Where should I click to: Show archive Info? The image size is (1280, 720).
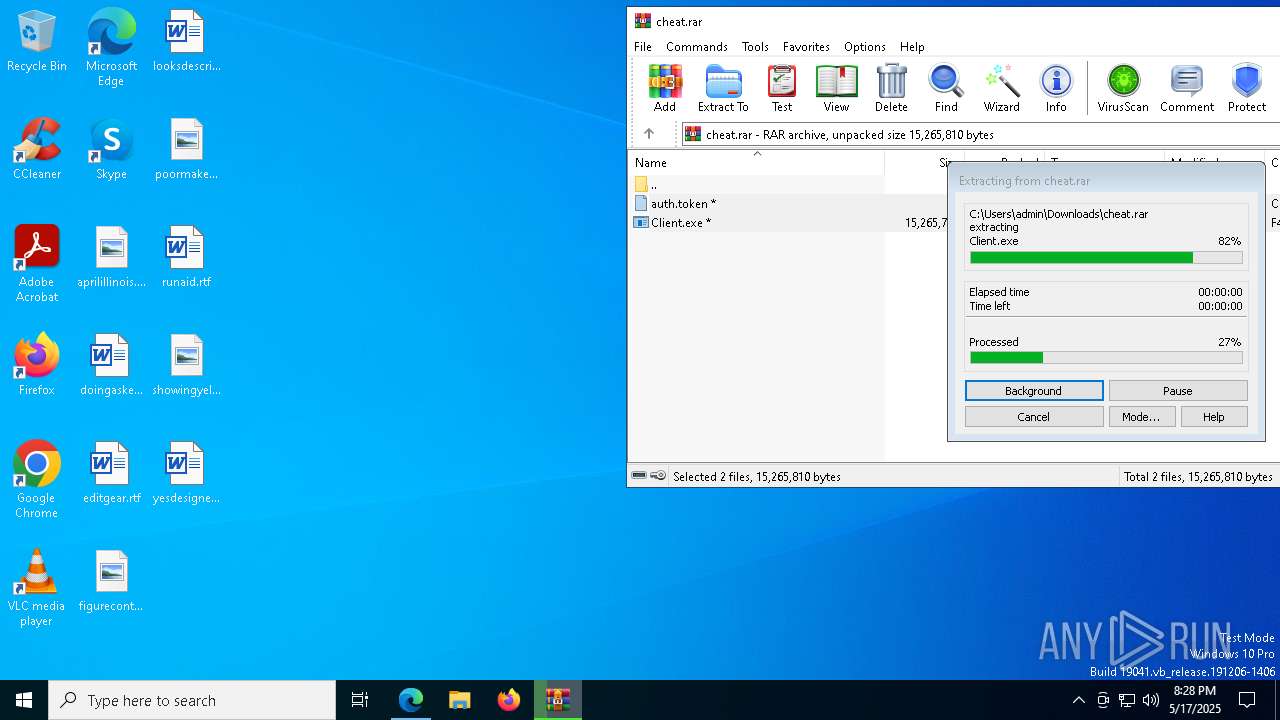1056,88
